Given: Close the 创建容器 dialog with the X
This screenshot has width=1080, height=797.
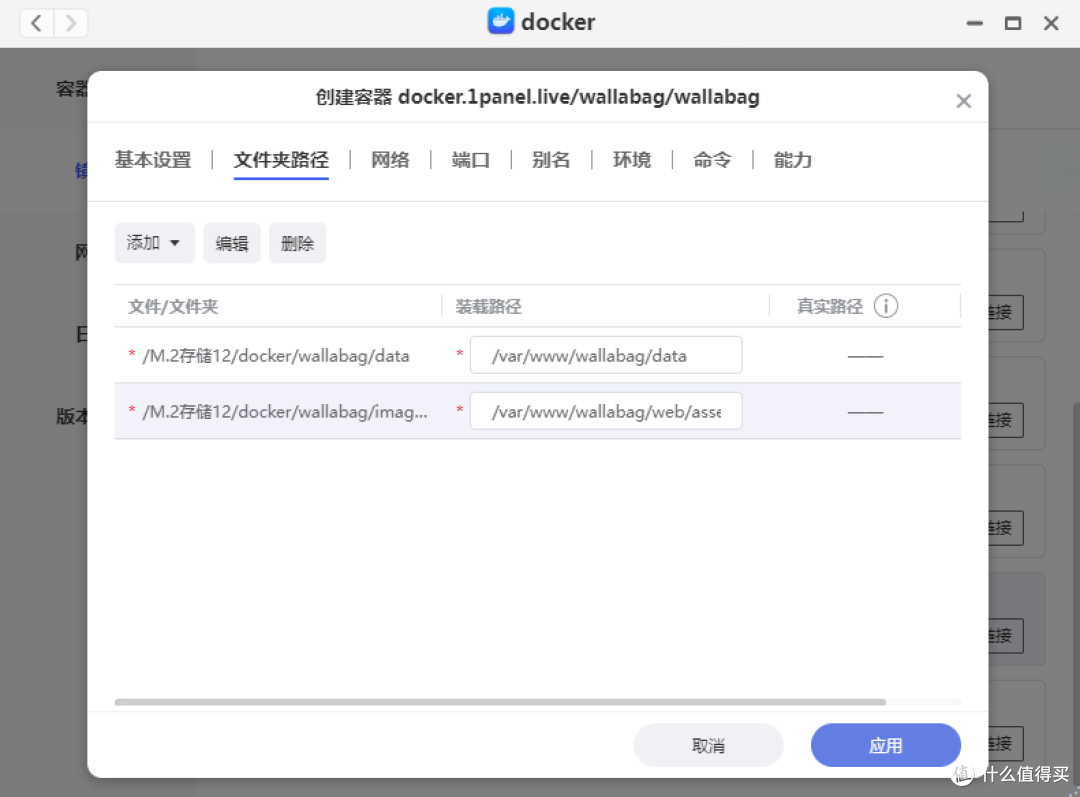Looking at the screenshot, I should pos(963,100).
